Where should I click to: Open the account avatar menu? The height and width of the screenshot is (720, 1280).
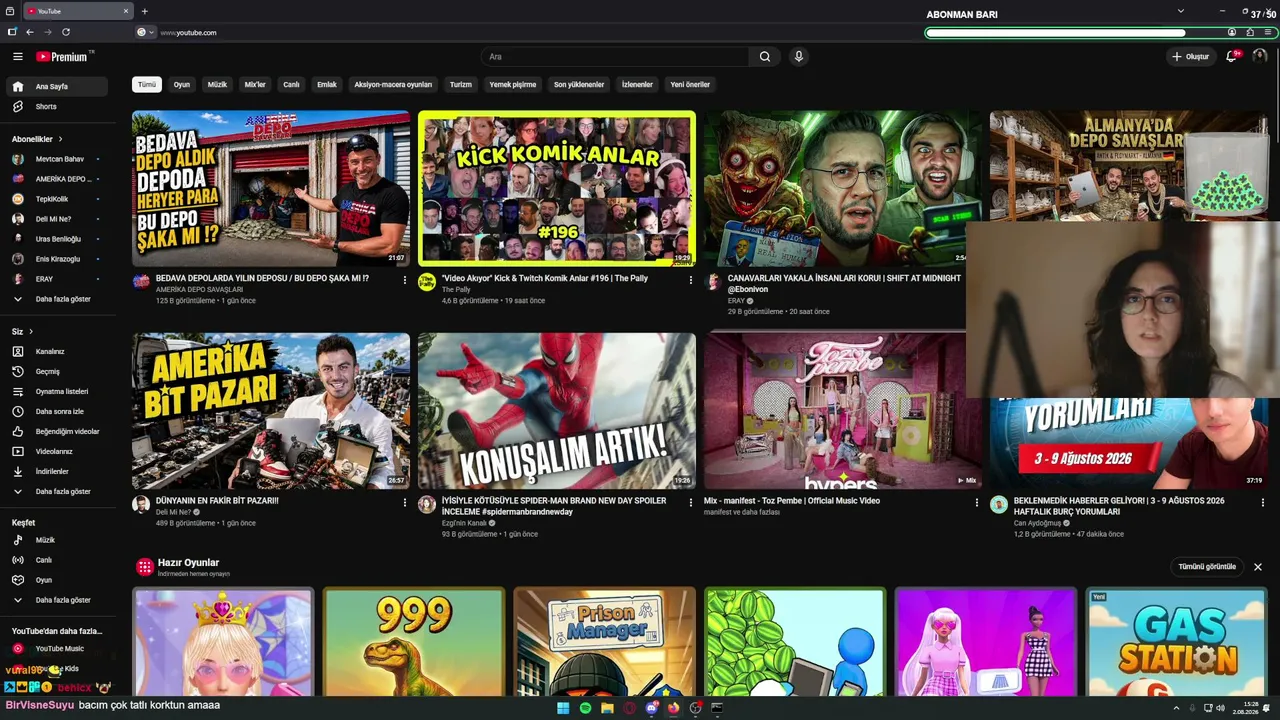[x=1259, y=57]
